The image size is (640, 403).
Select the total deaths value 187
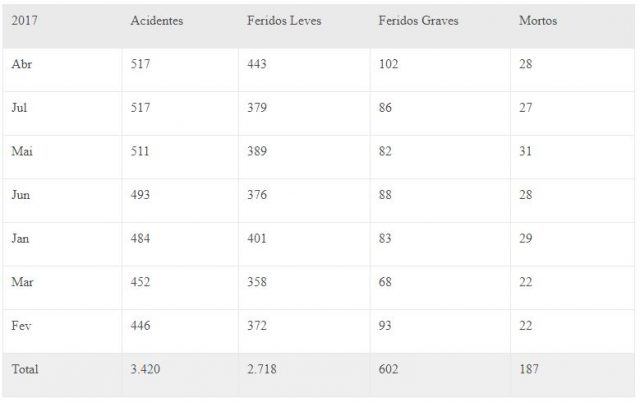pos(529,369)
